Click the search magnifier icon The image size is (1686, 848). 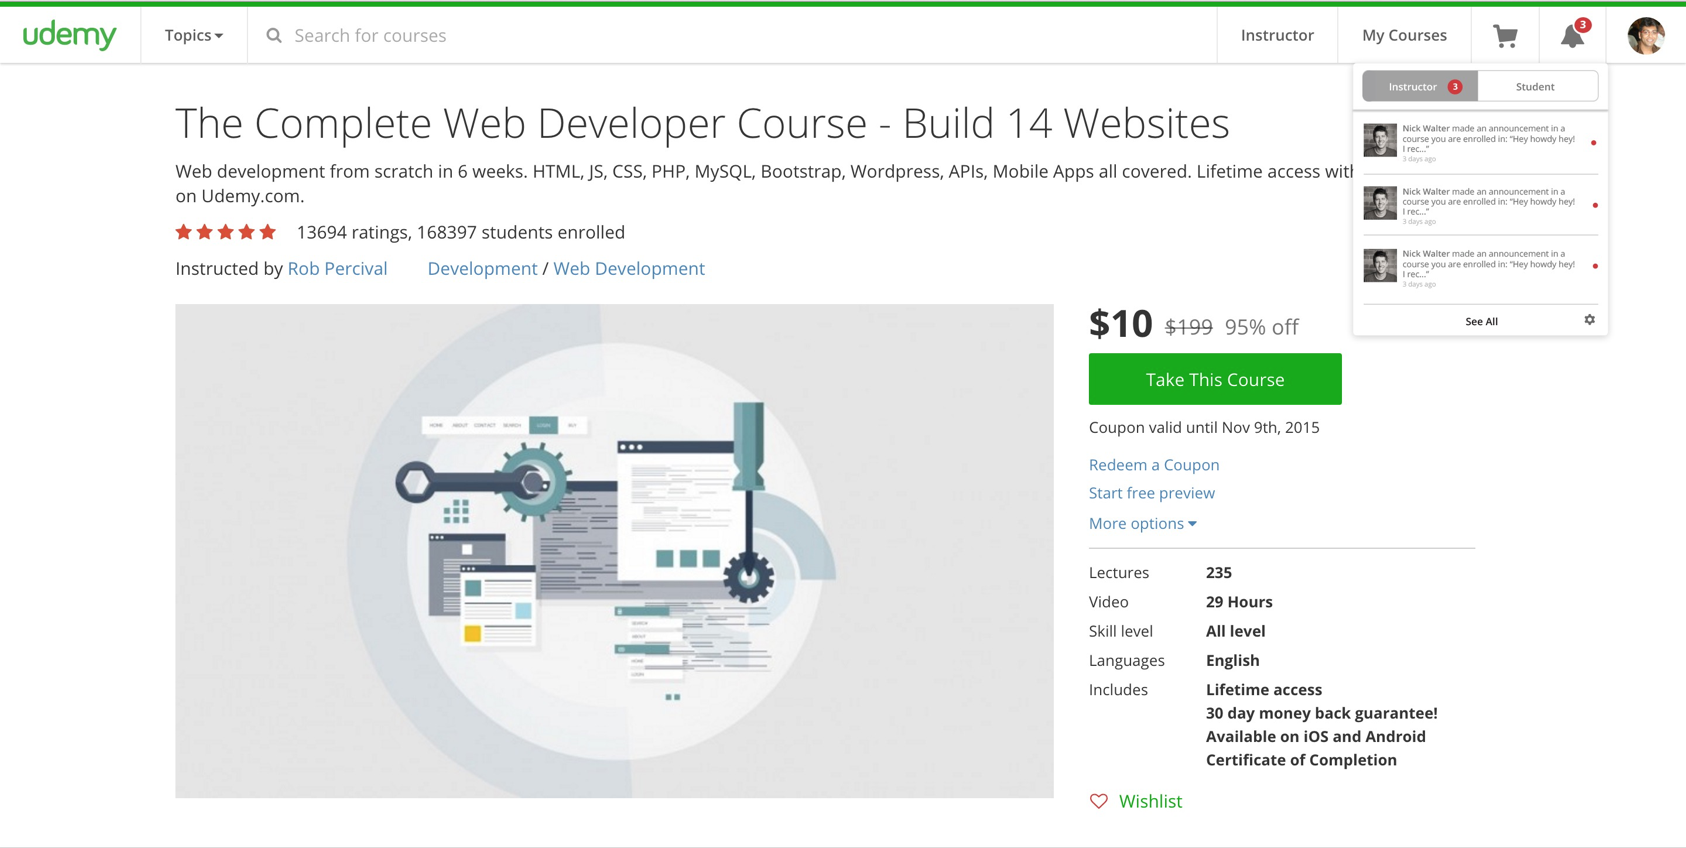(x=274, y=36)
